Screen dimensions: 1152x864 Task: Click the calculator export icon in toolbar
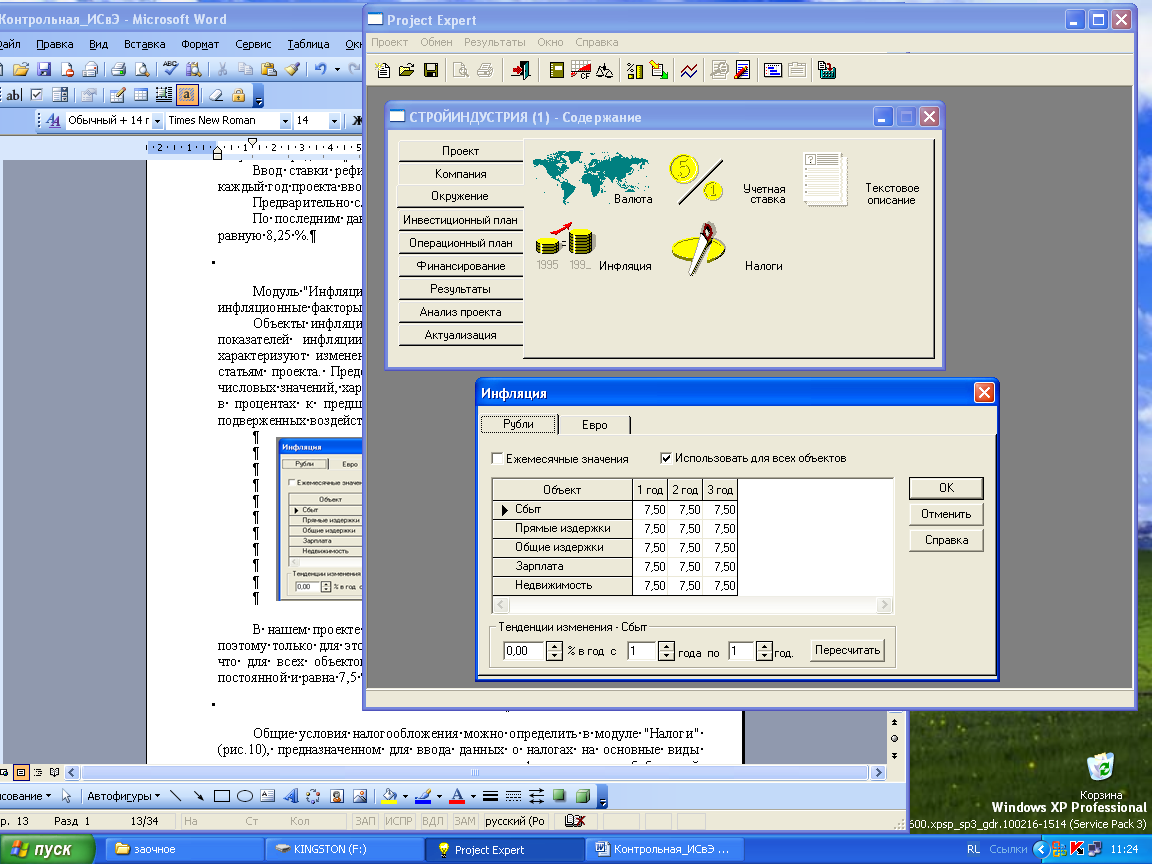tap(827, 71)
